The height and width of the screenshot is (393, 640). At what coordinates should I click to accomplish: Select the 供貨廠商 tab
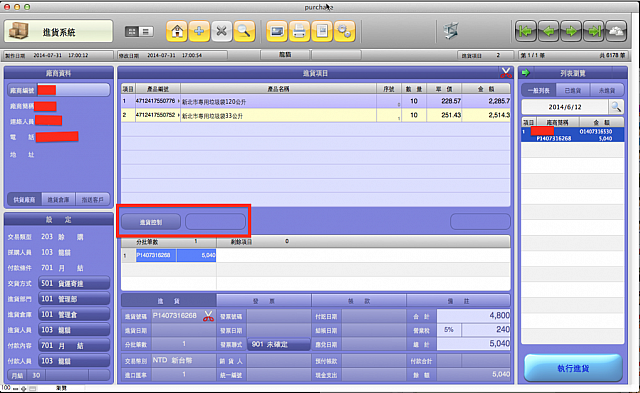pos(24,200)
